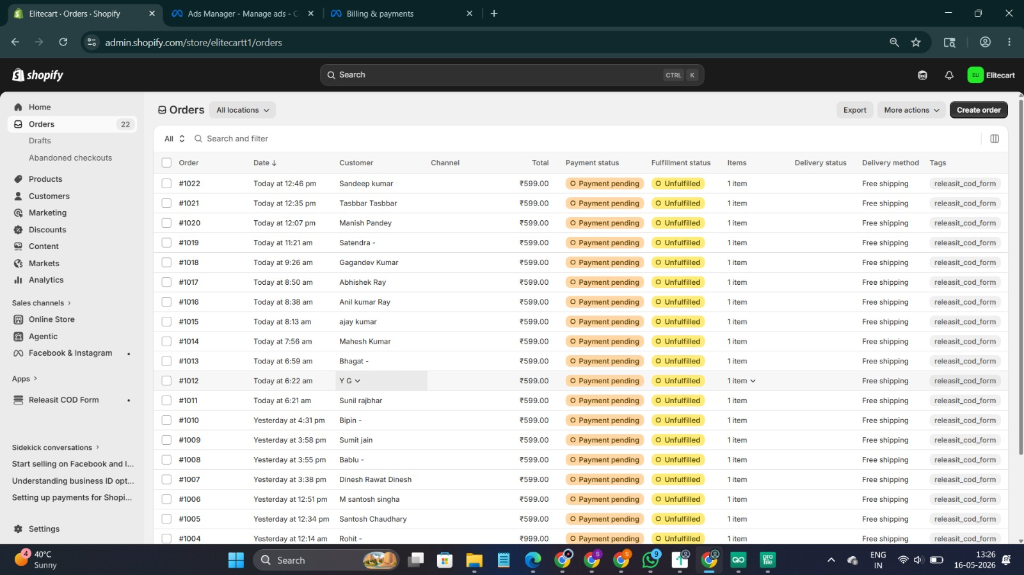
Task: Open 'Understanding business ID' conversation
Action: 72,481
